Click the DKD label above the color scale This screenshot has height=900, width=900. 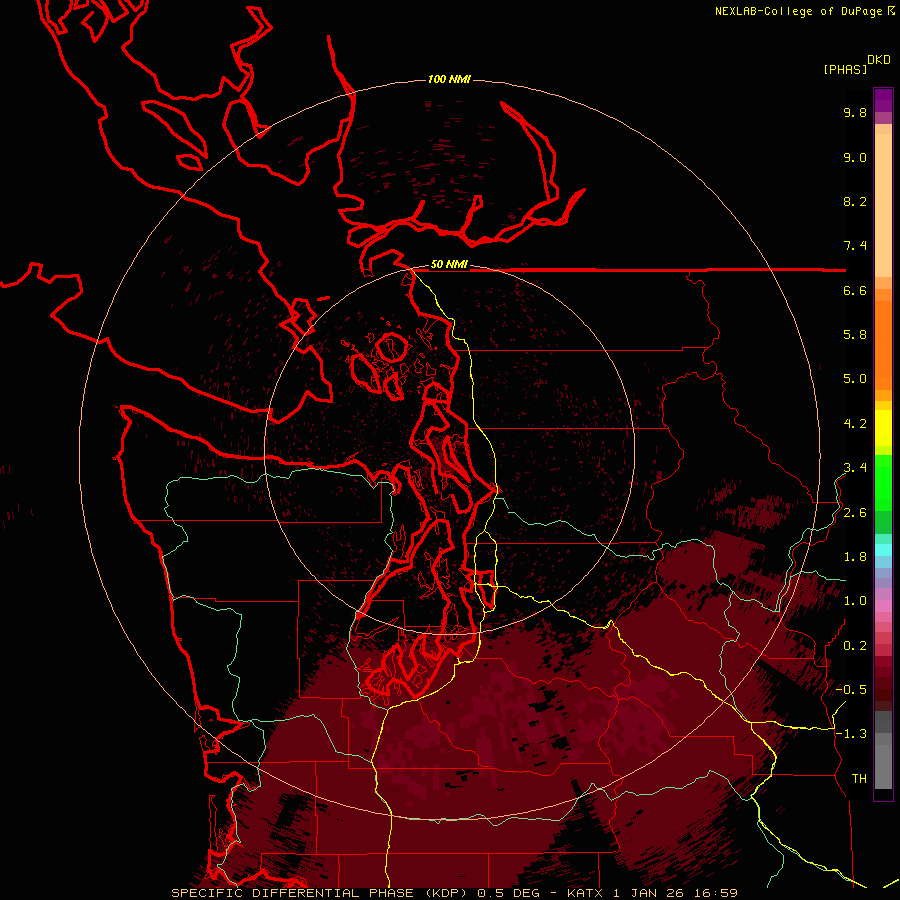click(x=879, y=60)
